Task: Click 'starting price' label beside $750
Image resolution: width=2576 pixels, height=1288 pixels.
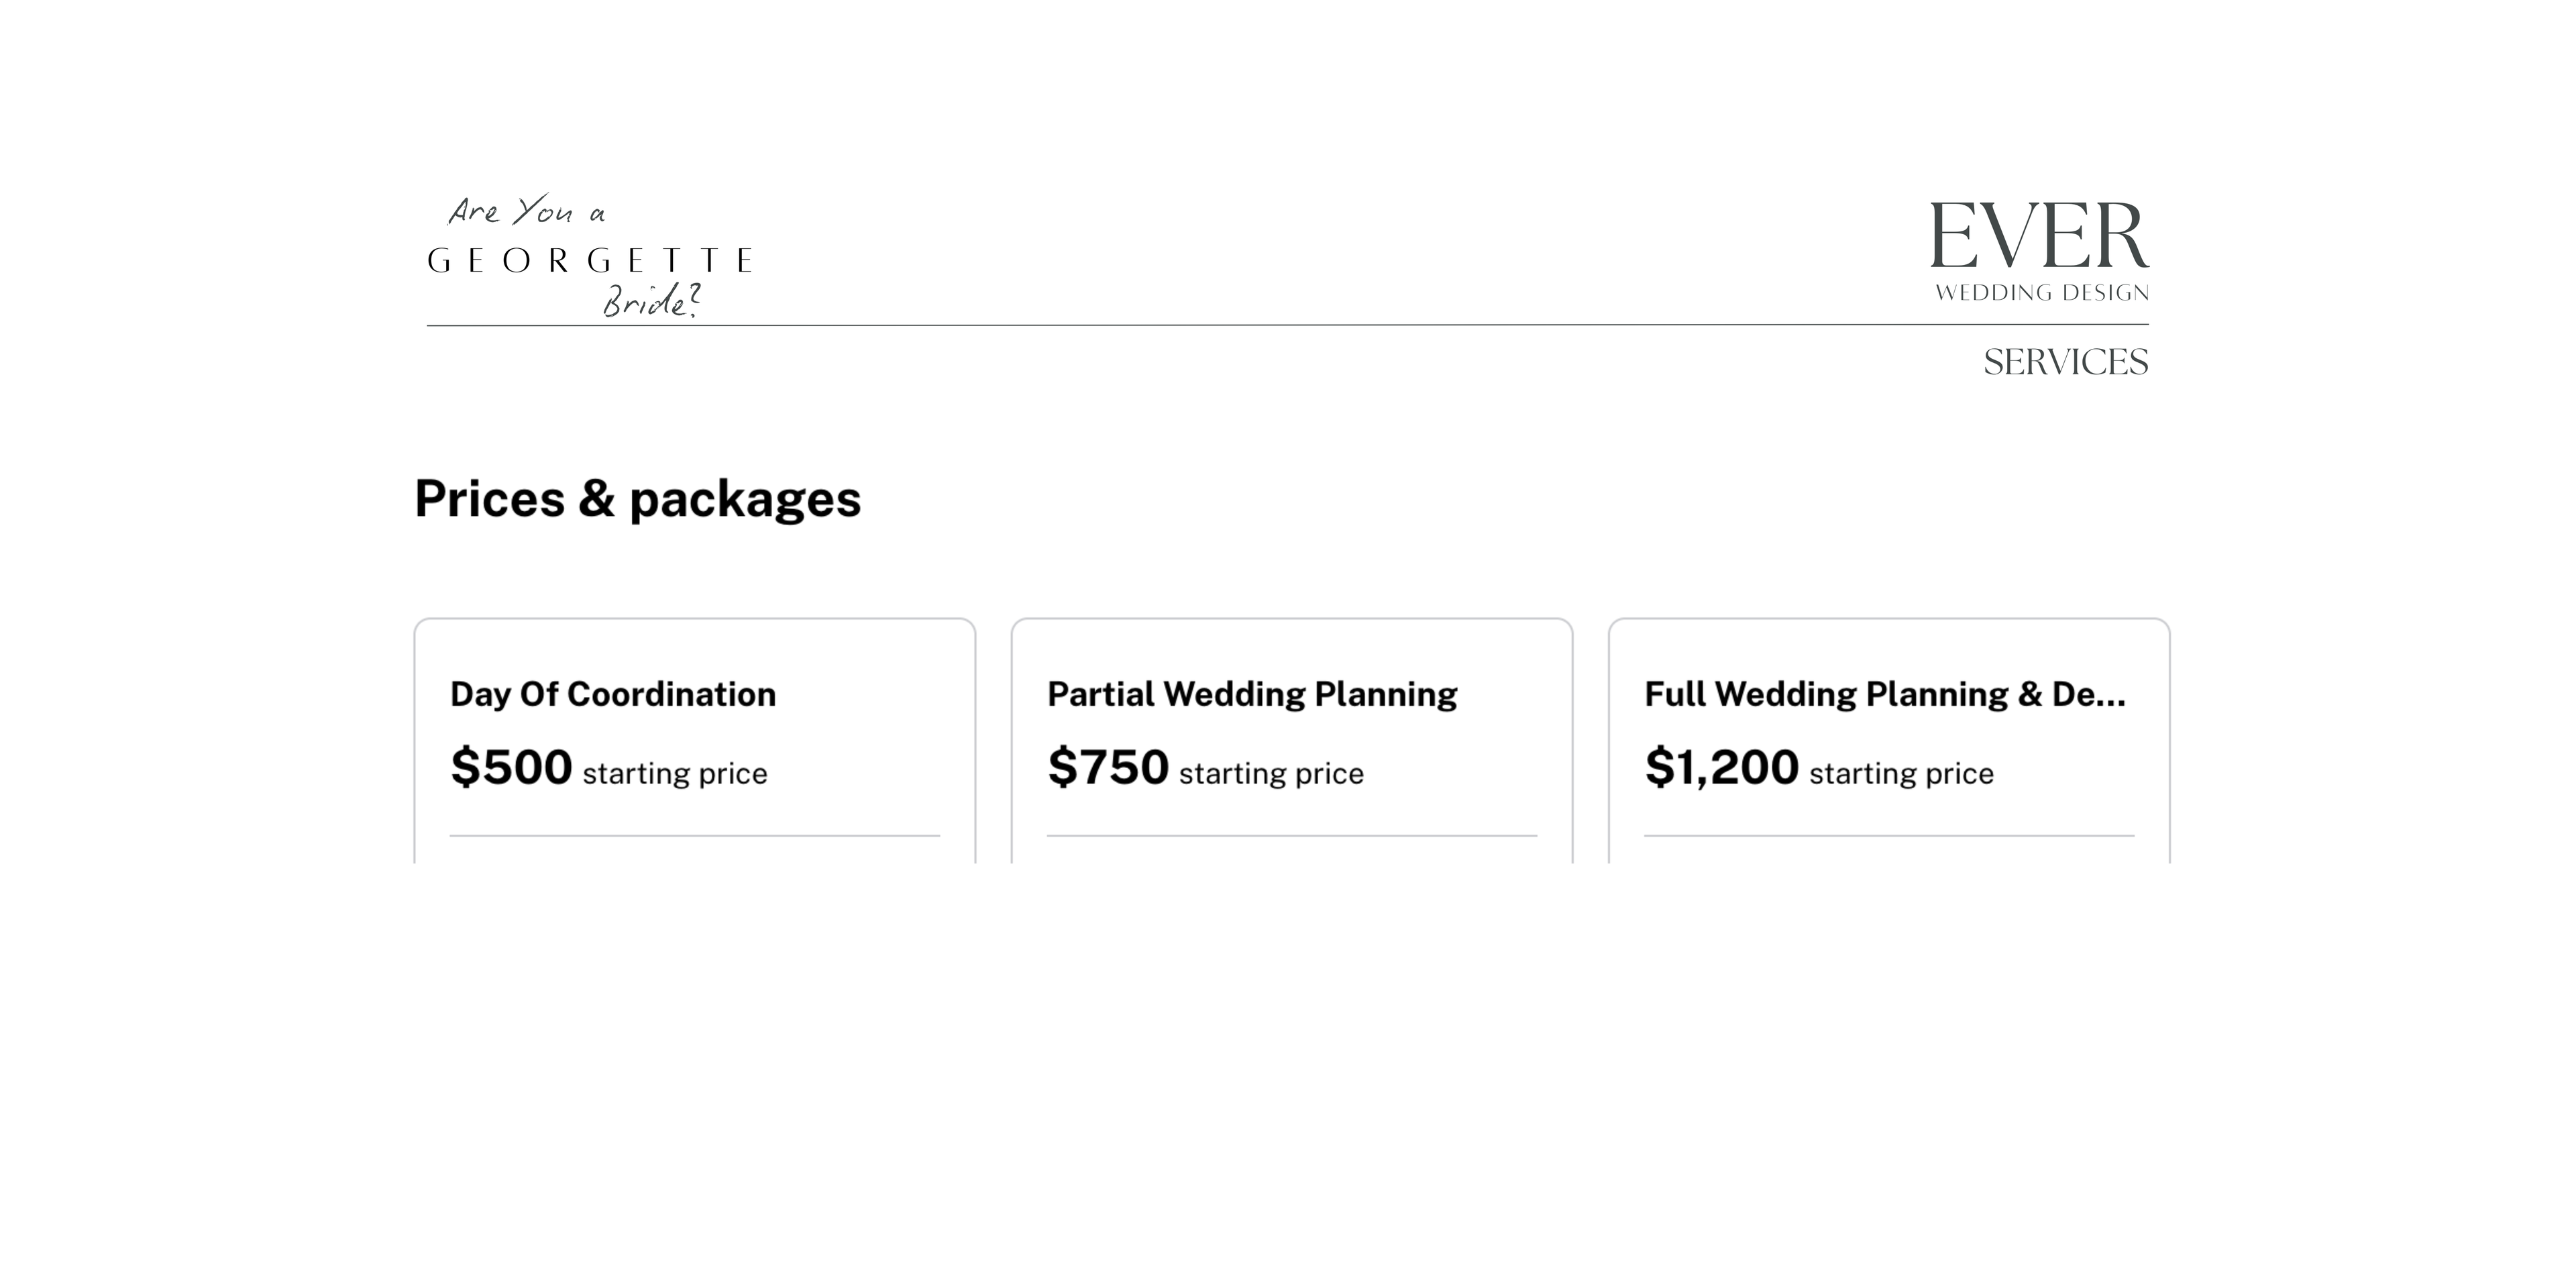Action: (1271, 774)
